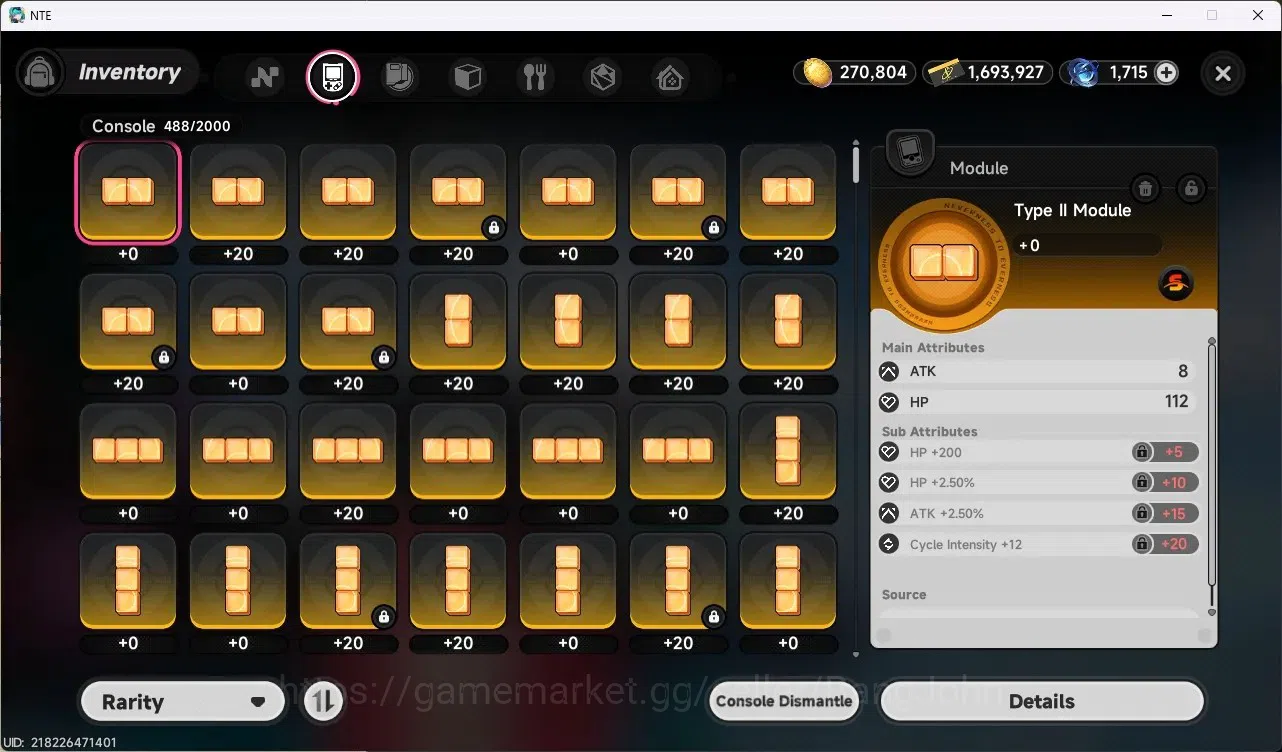
Task: Click the 1,715 crystal balance
Action: click(1129, 72)
